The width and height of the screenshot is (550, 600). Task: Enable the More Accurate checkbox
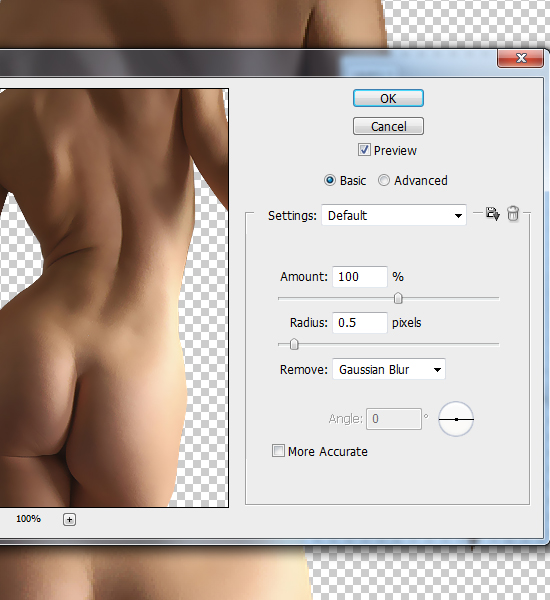[278, 451]
